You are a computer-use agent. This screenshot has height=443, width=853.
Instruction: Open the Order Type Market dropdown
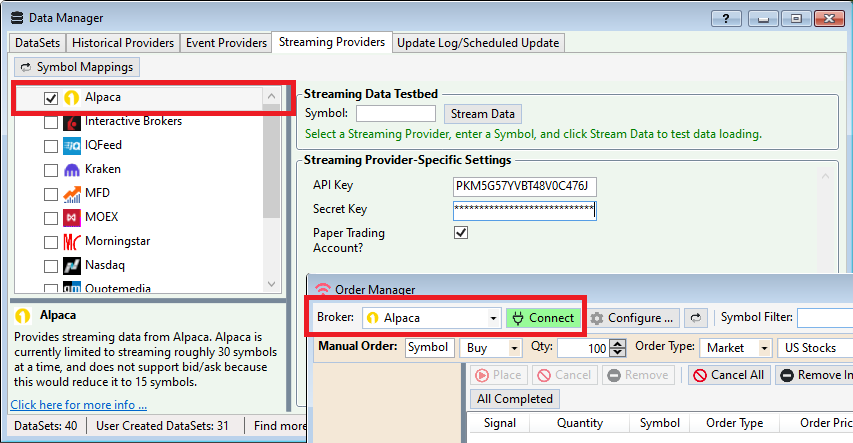[735, 348]
